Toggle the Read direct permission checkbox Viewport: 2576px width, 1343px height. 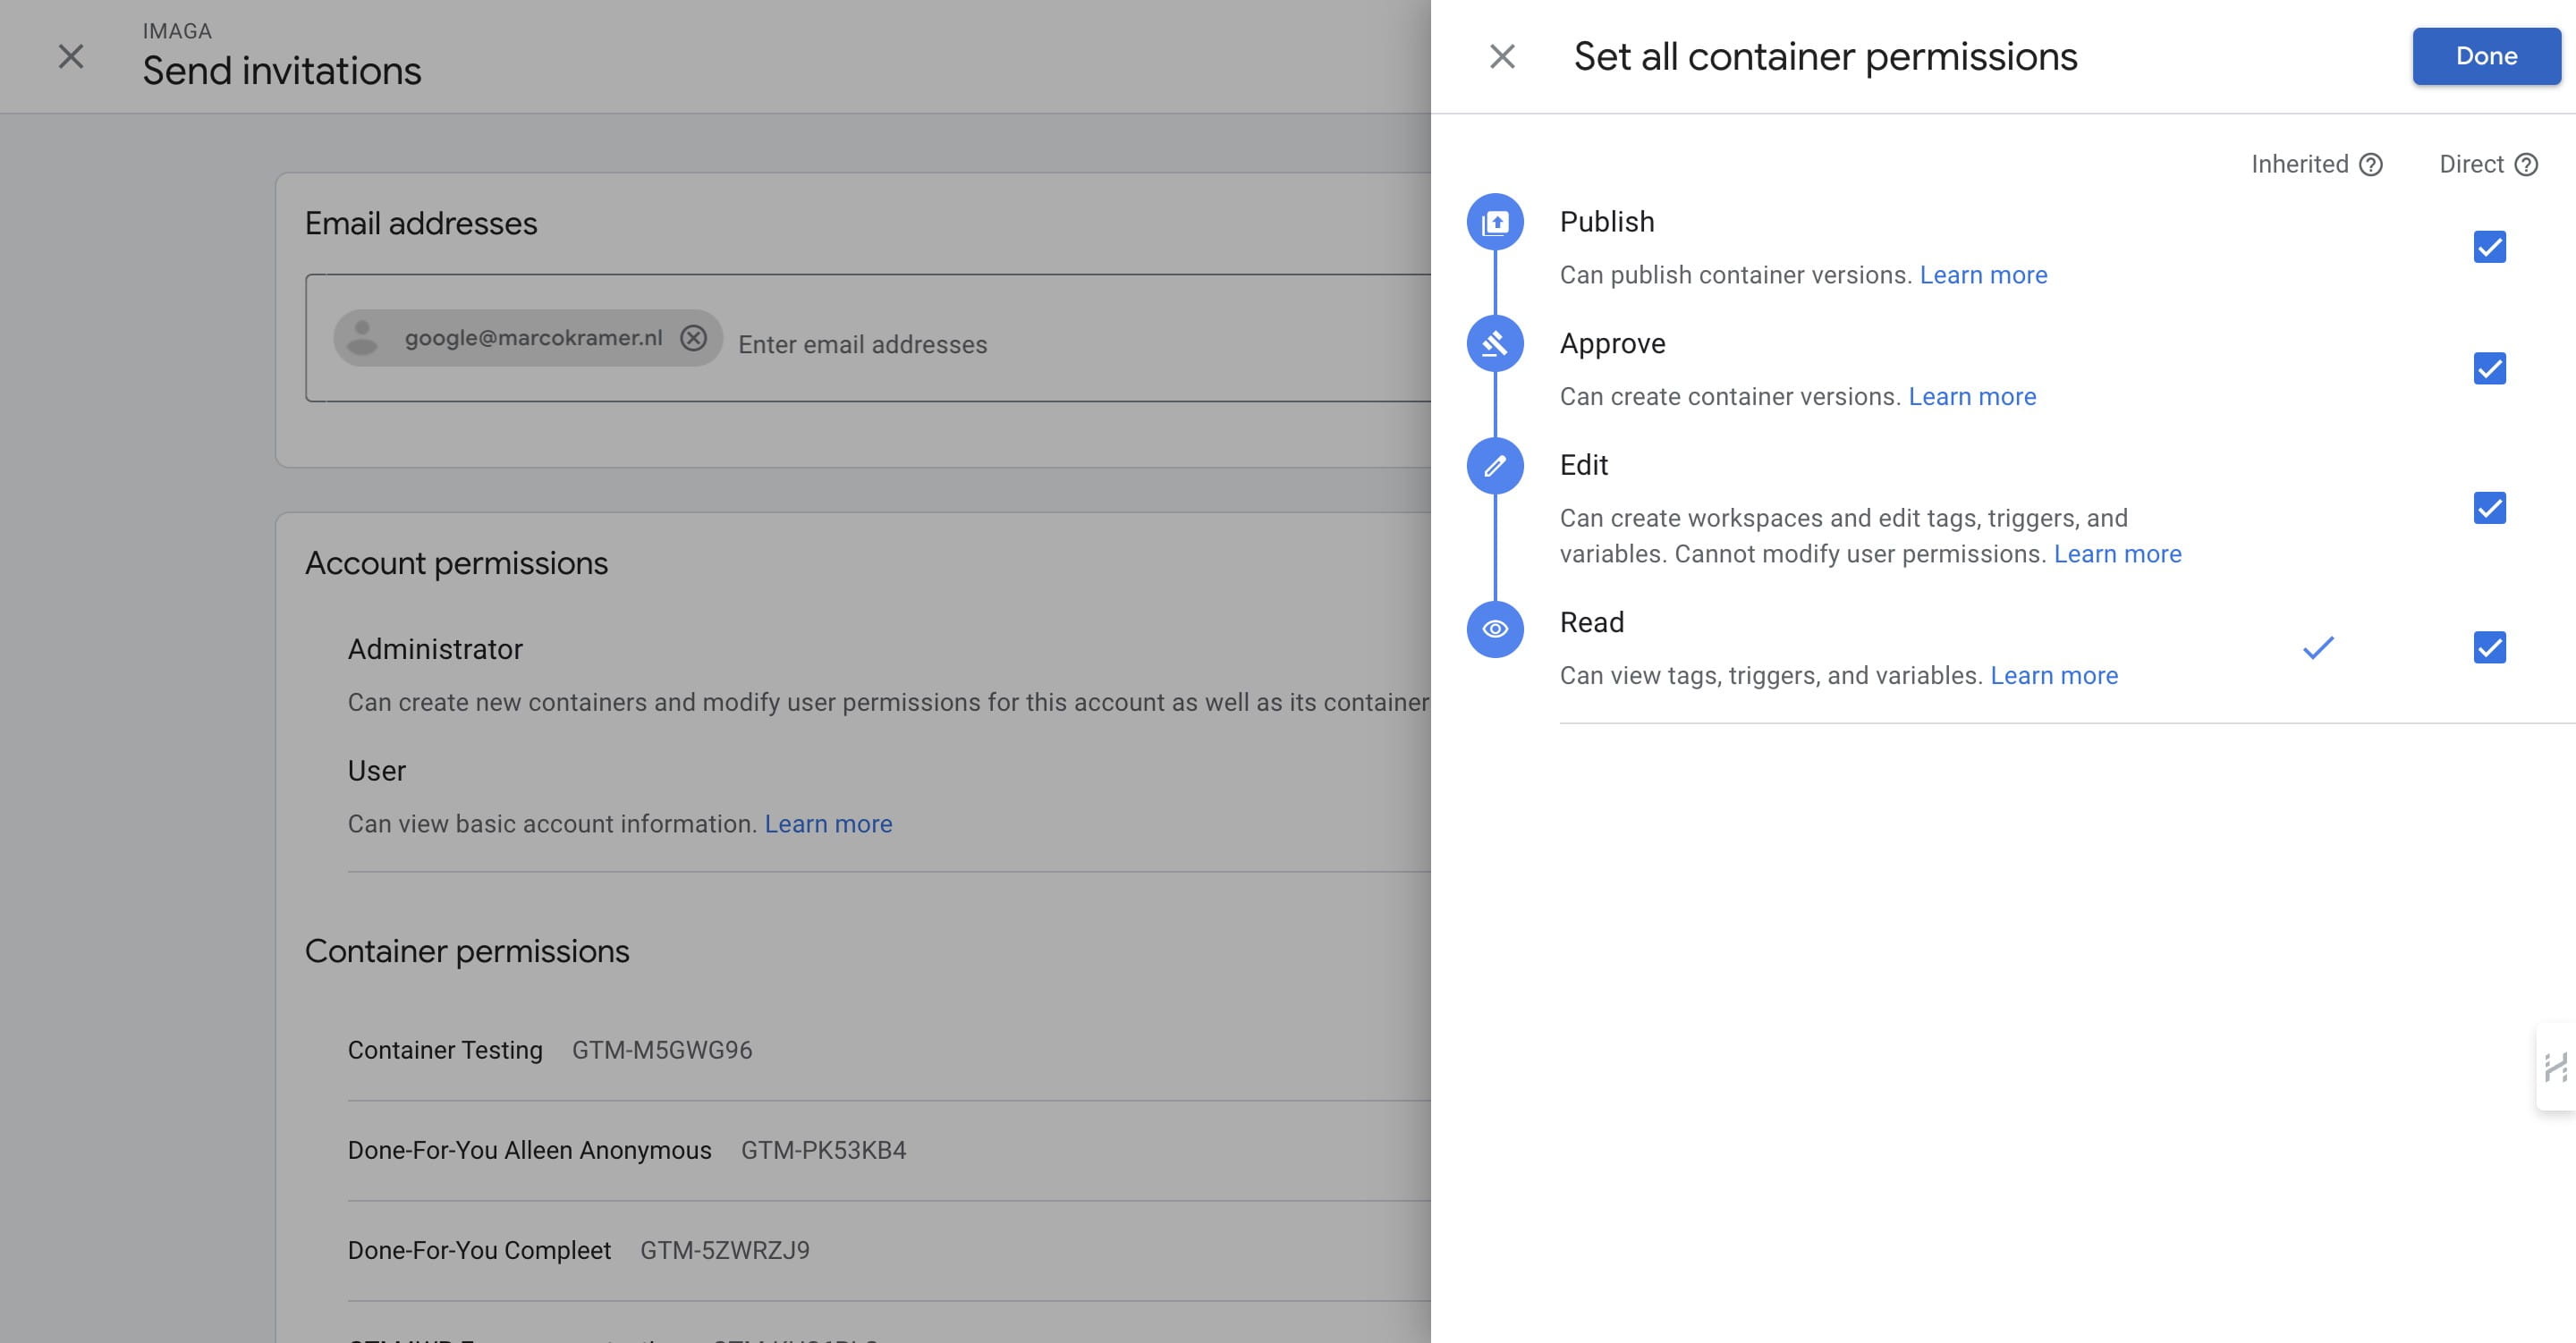tap(2489, 648)
